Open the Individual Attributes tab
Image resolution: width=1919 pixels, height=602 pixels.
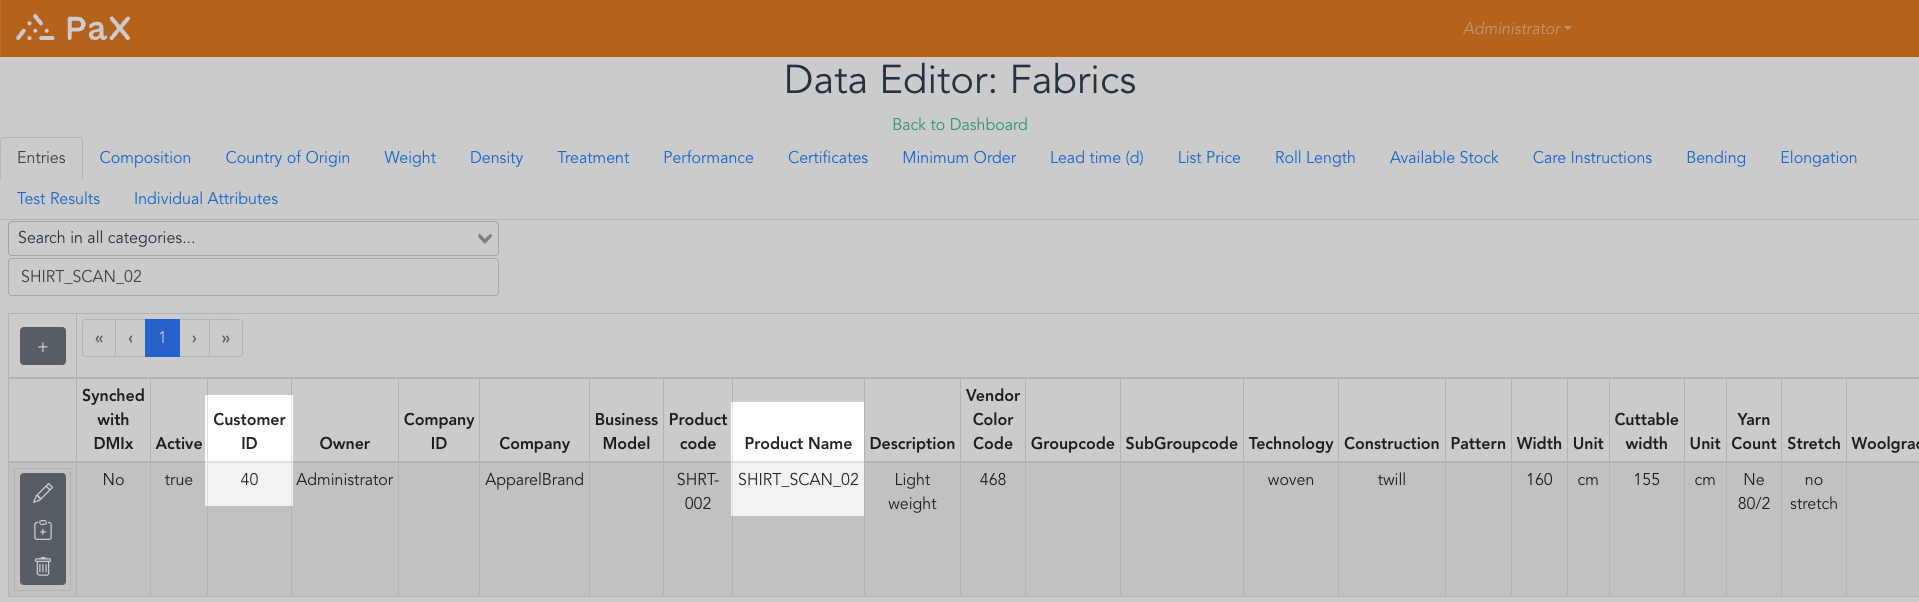pos(206,199)
